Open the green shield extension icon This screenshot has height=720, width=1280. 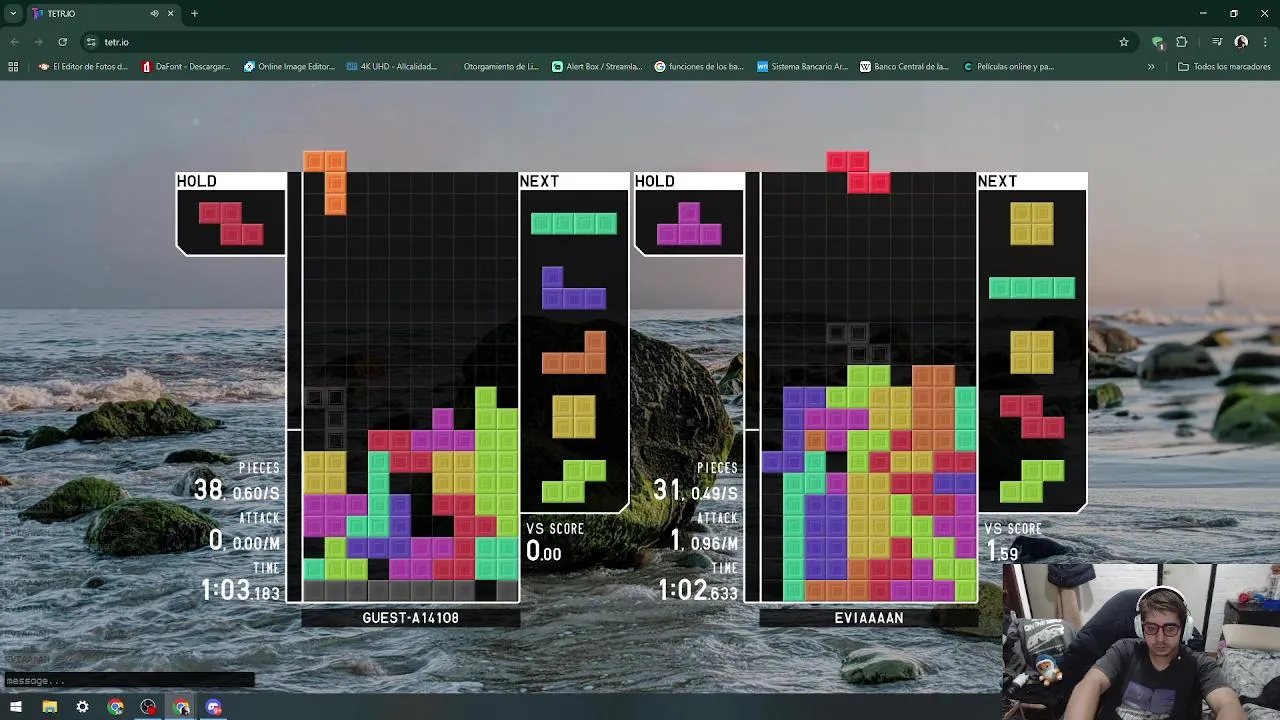(x=1158, y=42)
